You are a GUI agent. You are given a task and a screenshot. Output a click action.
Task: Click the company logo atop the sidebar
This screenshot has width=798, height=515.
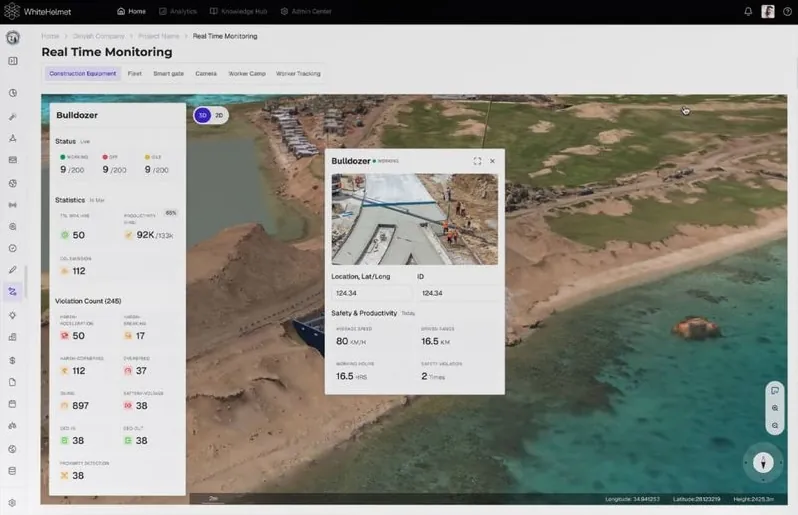[13, 37]
